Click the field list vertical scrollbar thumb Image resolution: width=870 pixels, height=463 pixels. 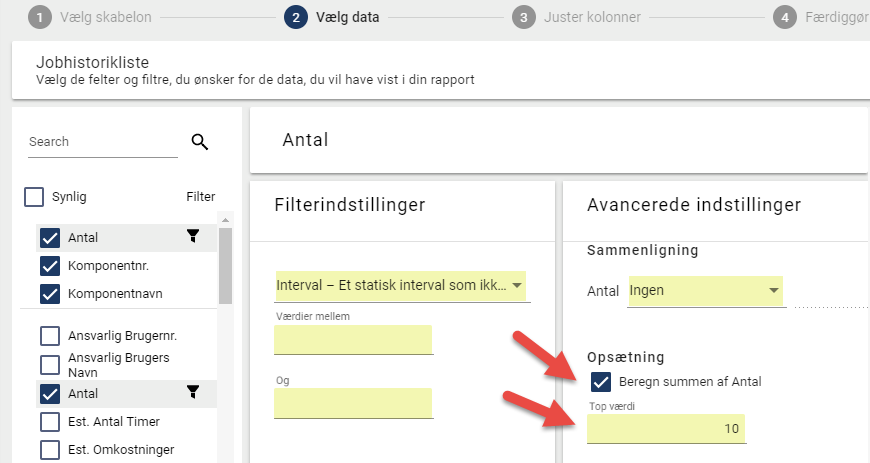tap(225, 266)
